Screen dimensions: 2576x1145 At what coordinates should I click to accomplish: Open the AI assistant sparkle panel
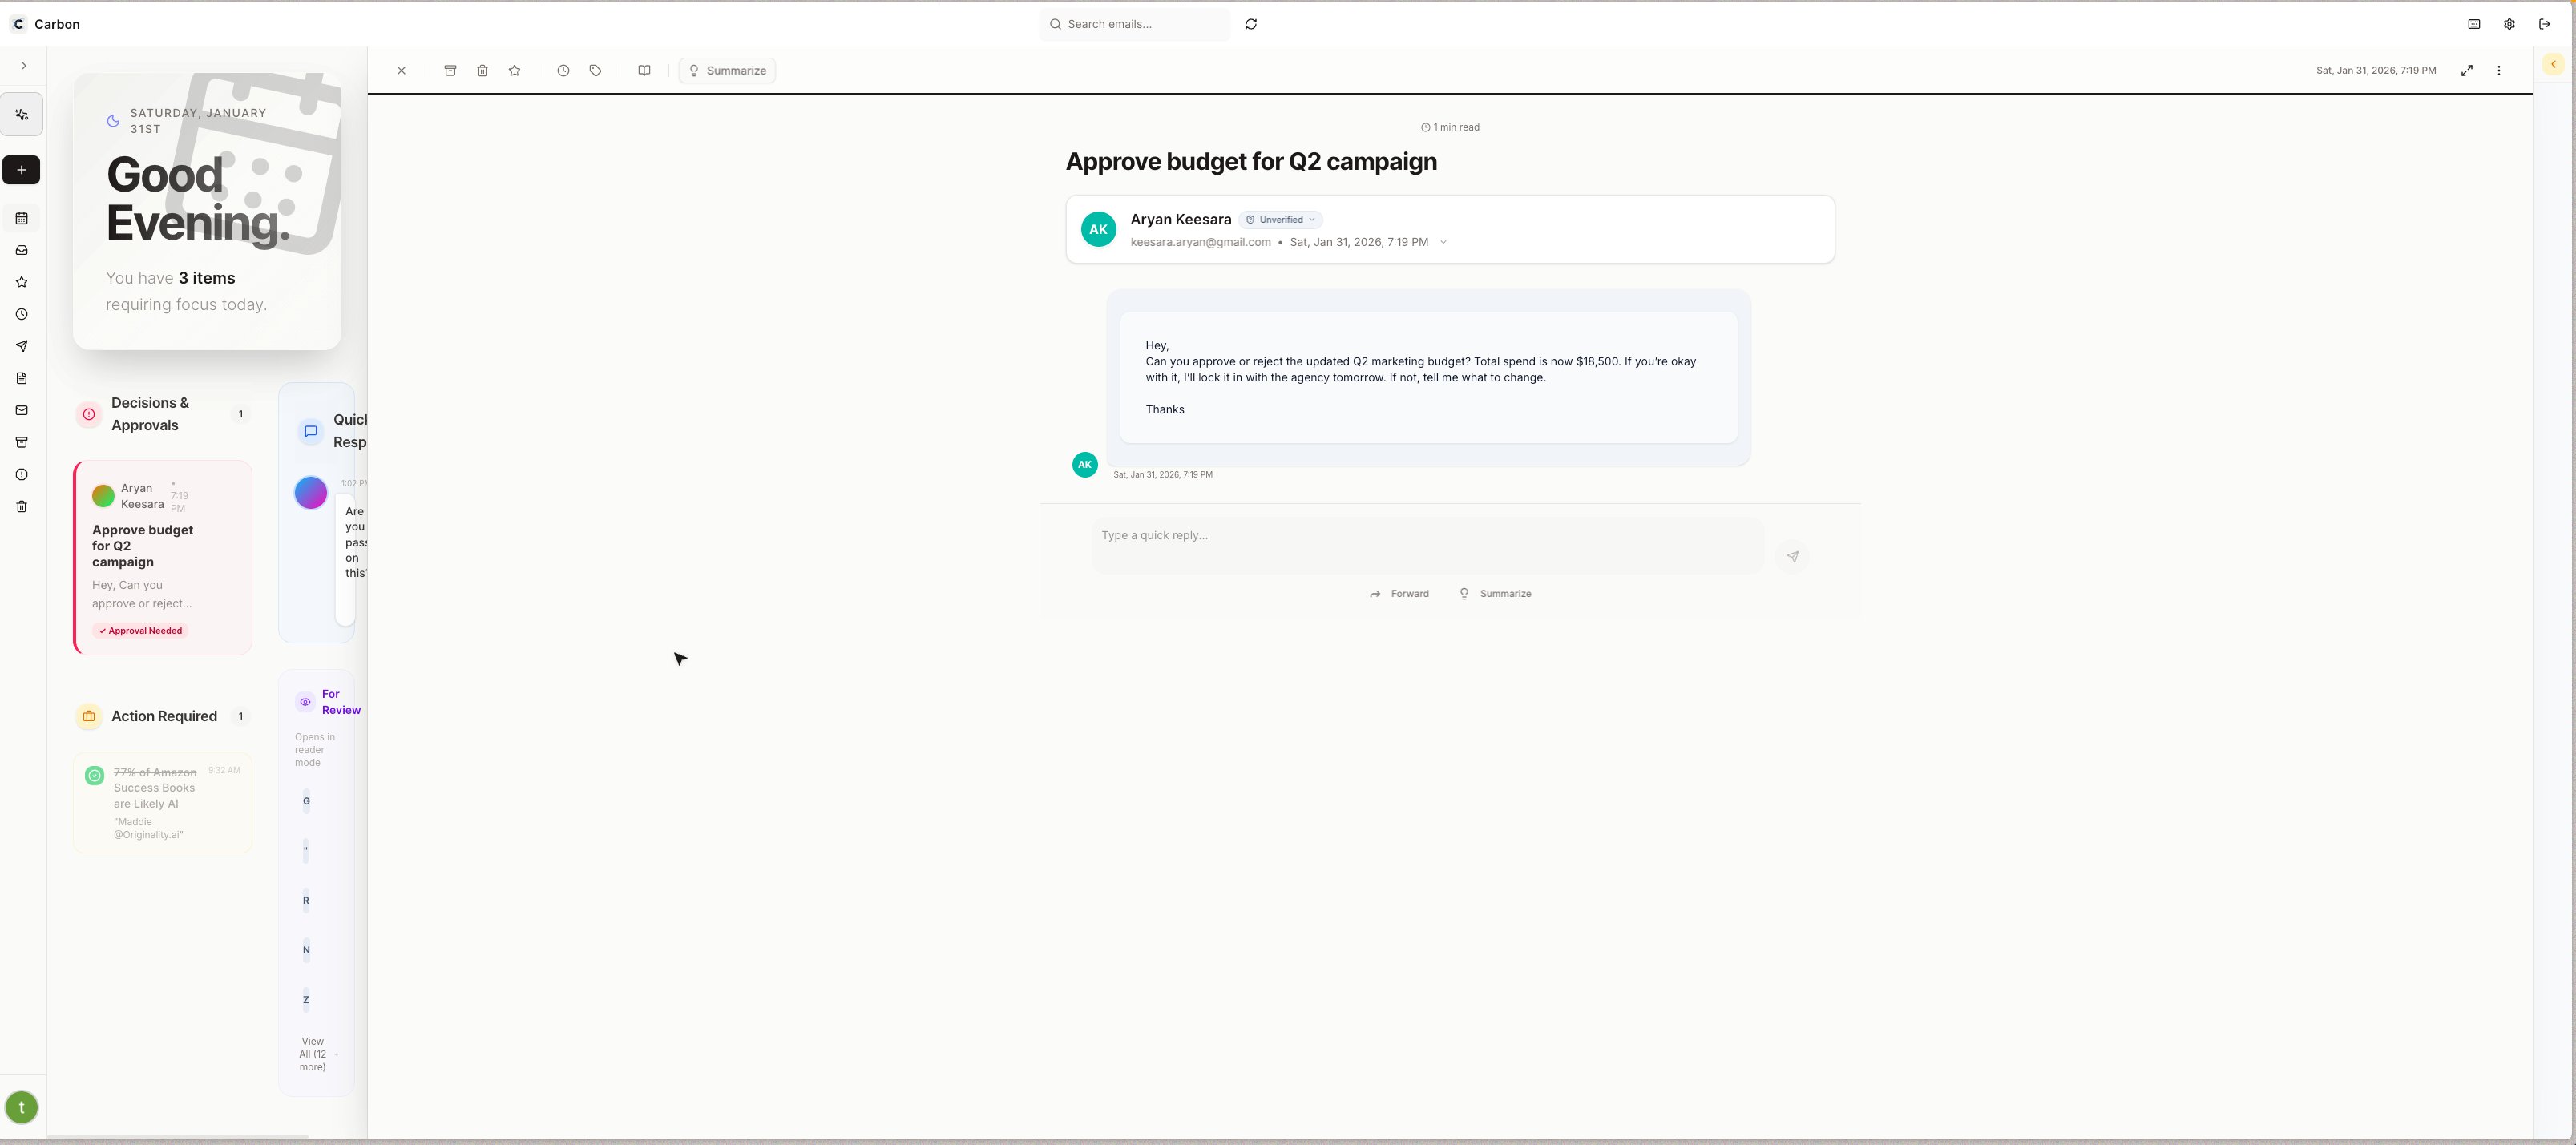coord(21,114)
